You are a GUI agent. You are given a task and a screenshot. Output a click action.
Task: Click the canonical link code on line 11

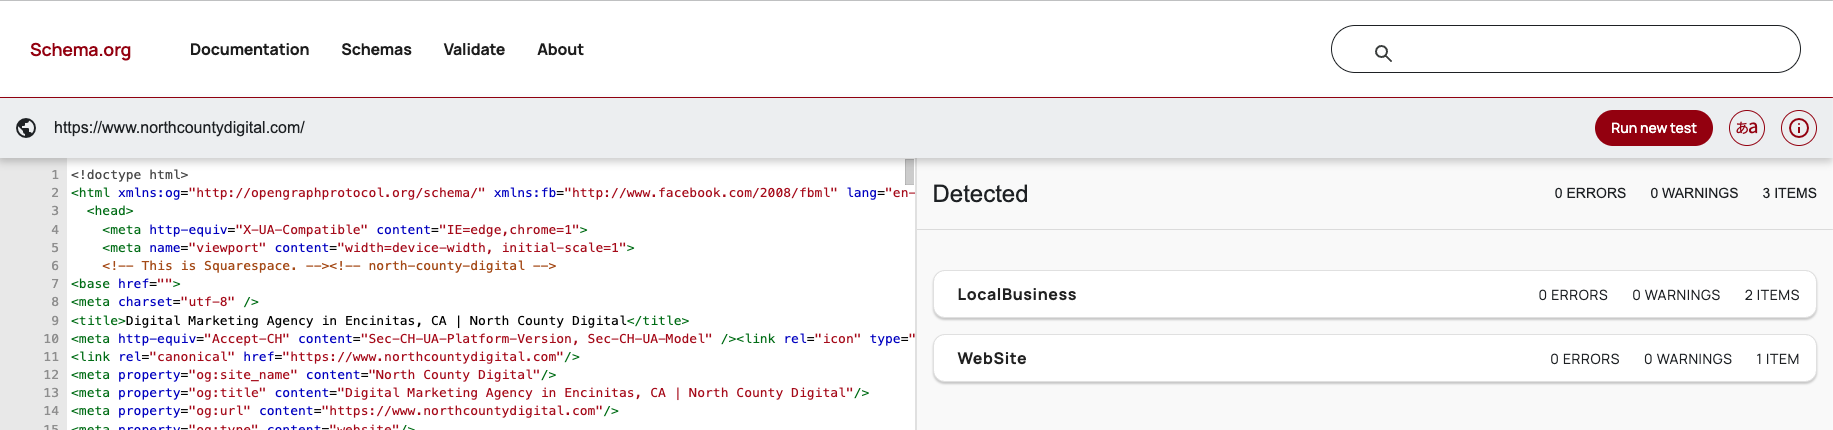[325, 357]
